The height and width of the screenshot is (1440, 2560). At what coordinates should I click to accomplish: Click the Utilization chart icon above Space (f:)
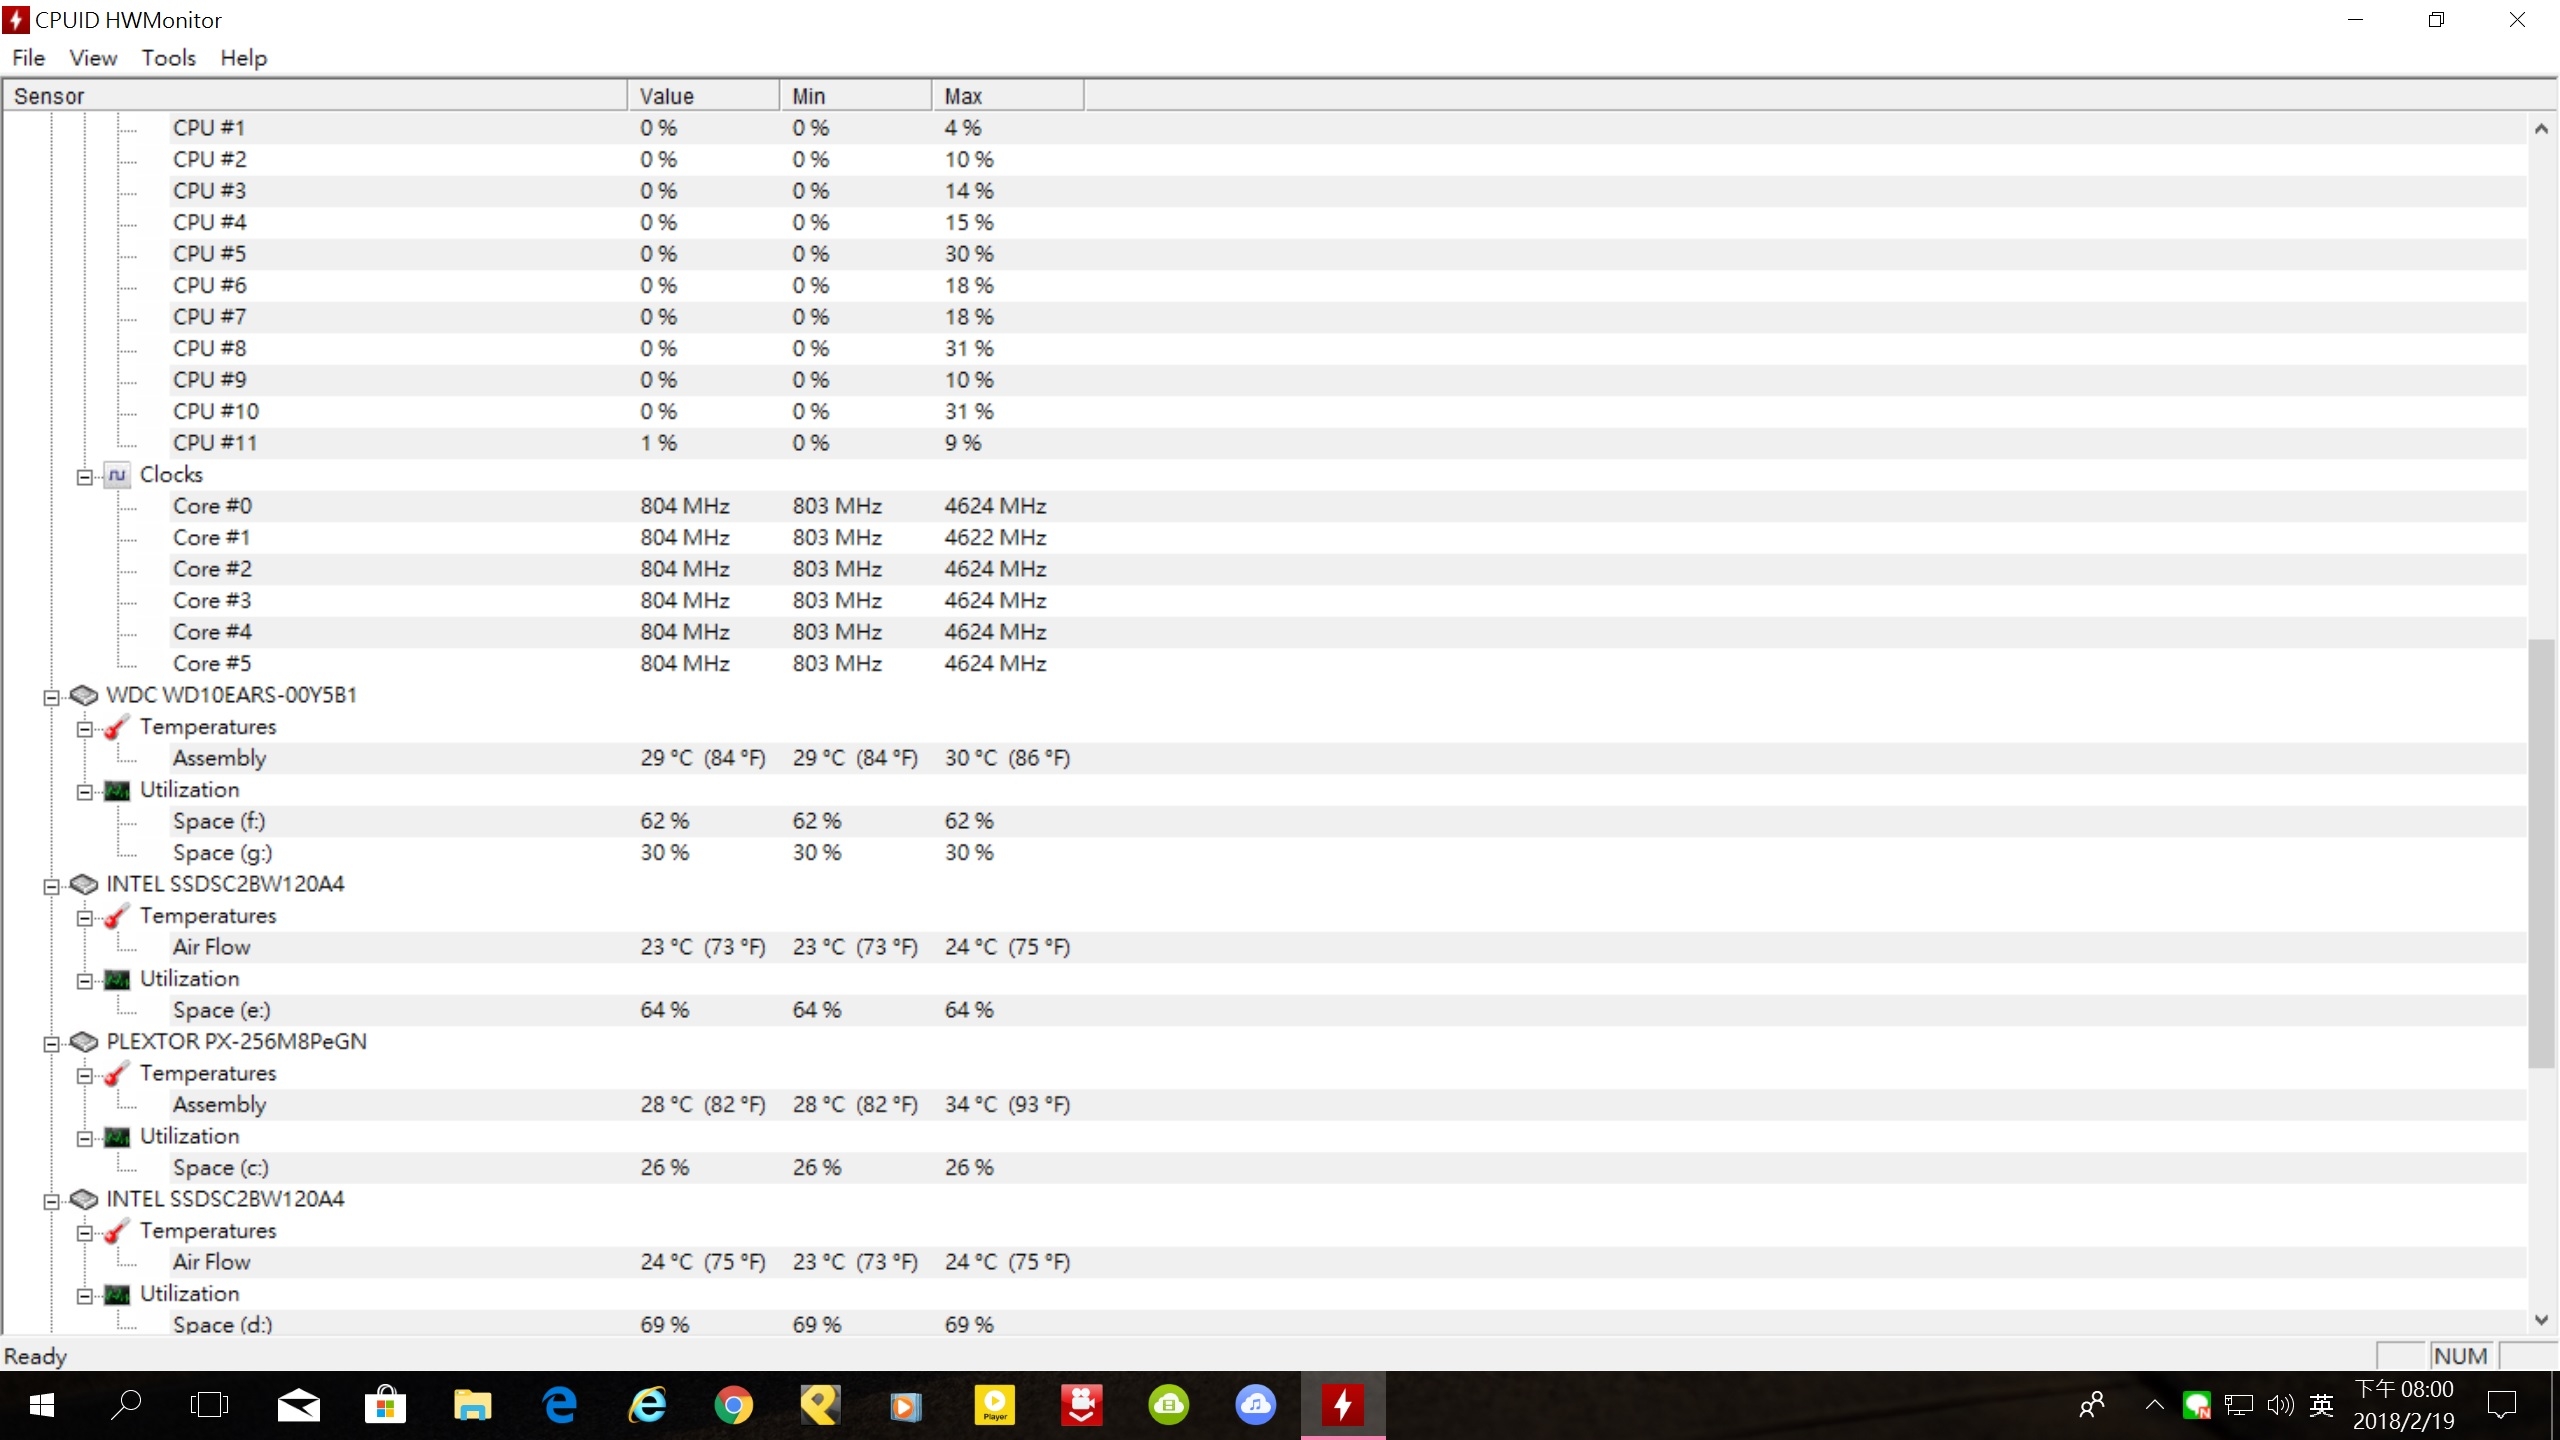click(117, 790)
